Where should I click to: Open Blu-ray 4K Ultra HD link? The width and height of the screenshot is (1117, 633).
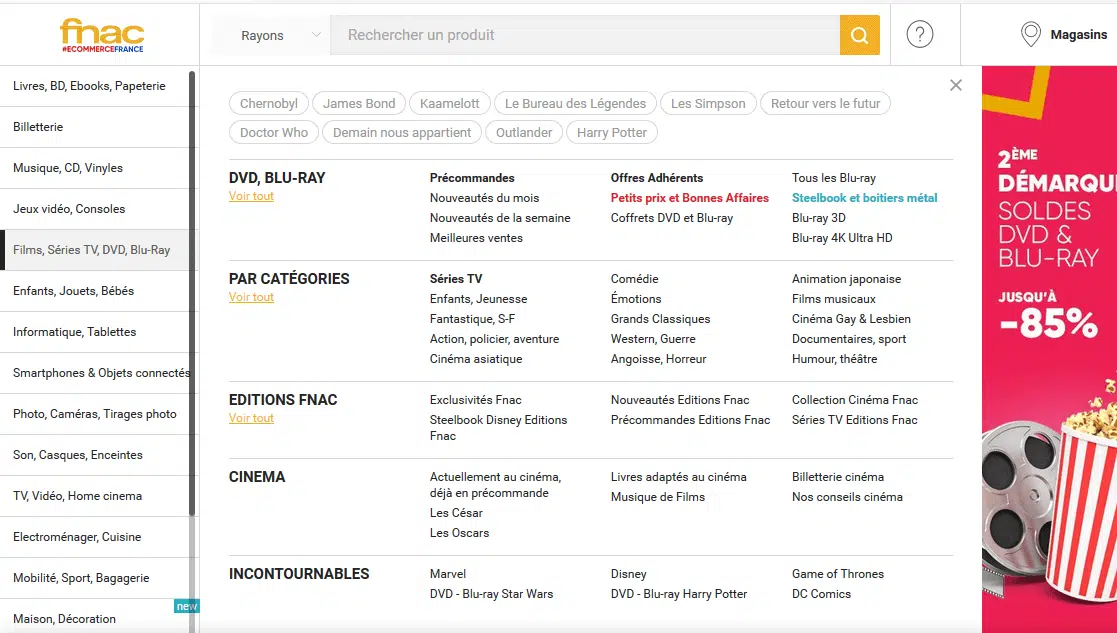point(842,238)
